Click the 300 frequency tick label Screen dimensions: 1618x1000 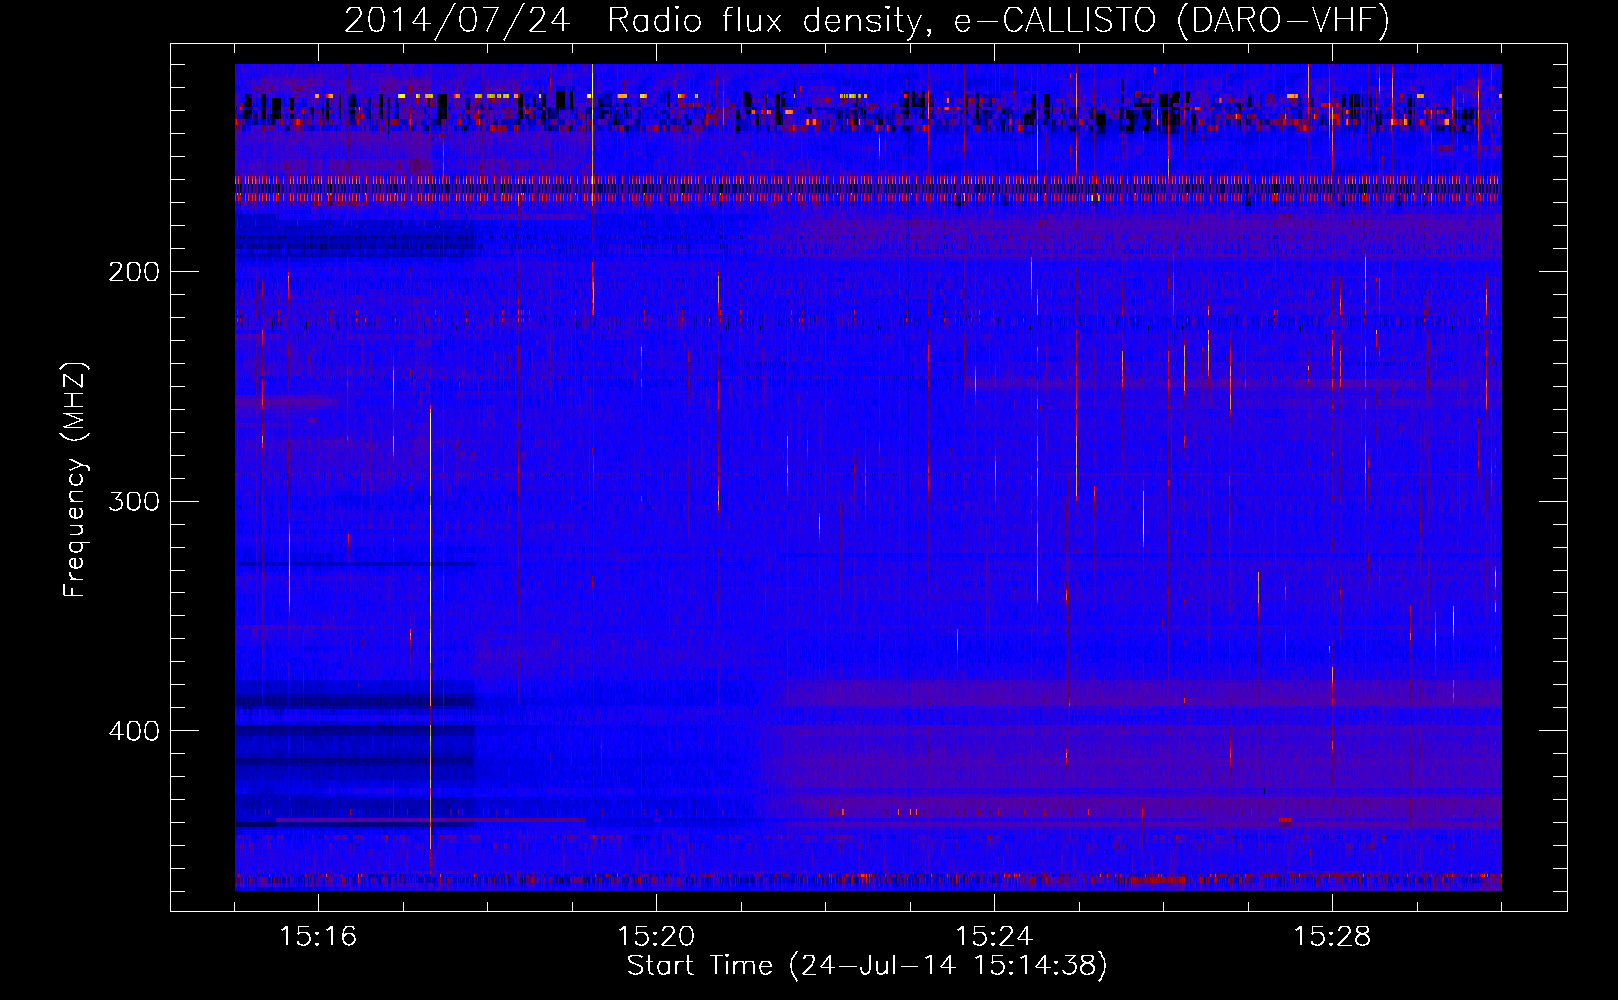click(x=134, y=501)
